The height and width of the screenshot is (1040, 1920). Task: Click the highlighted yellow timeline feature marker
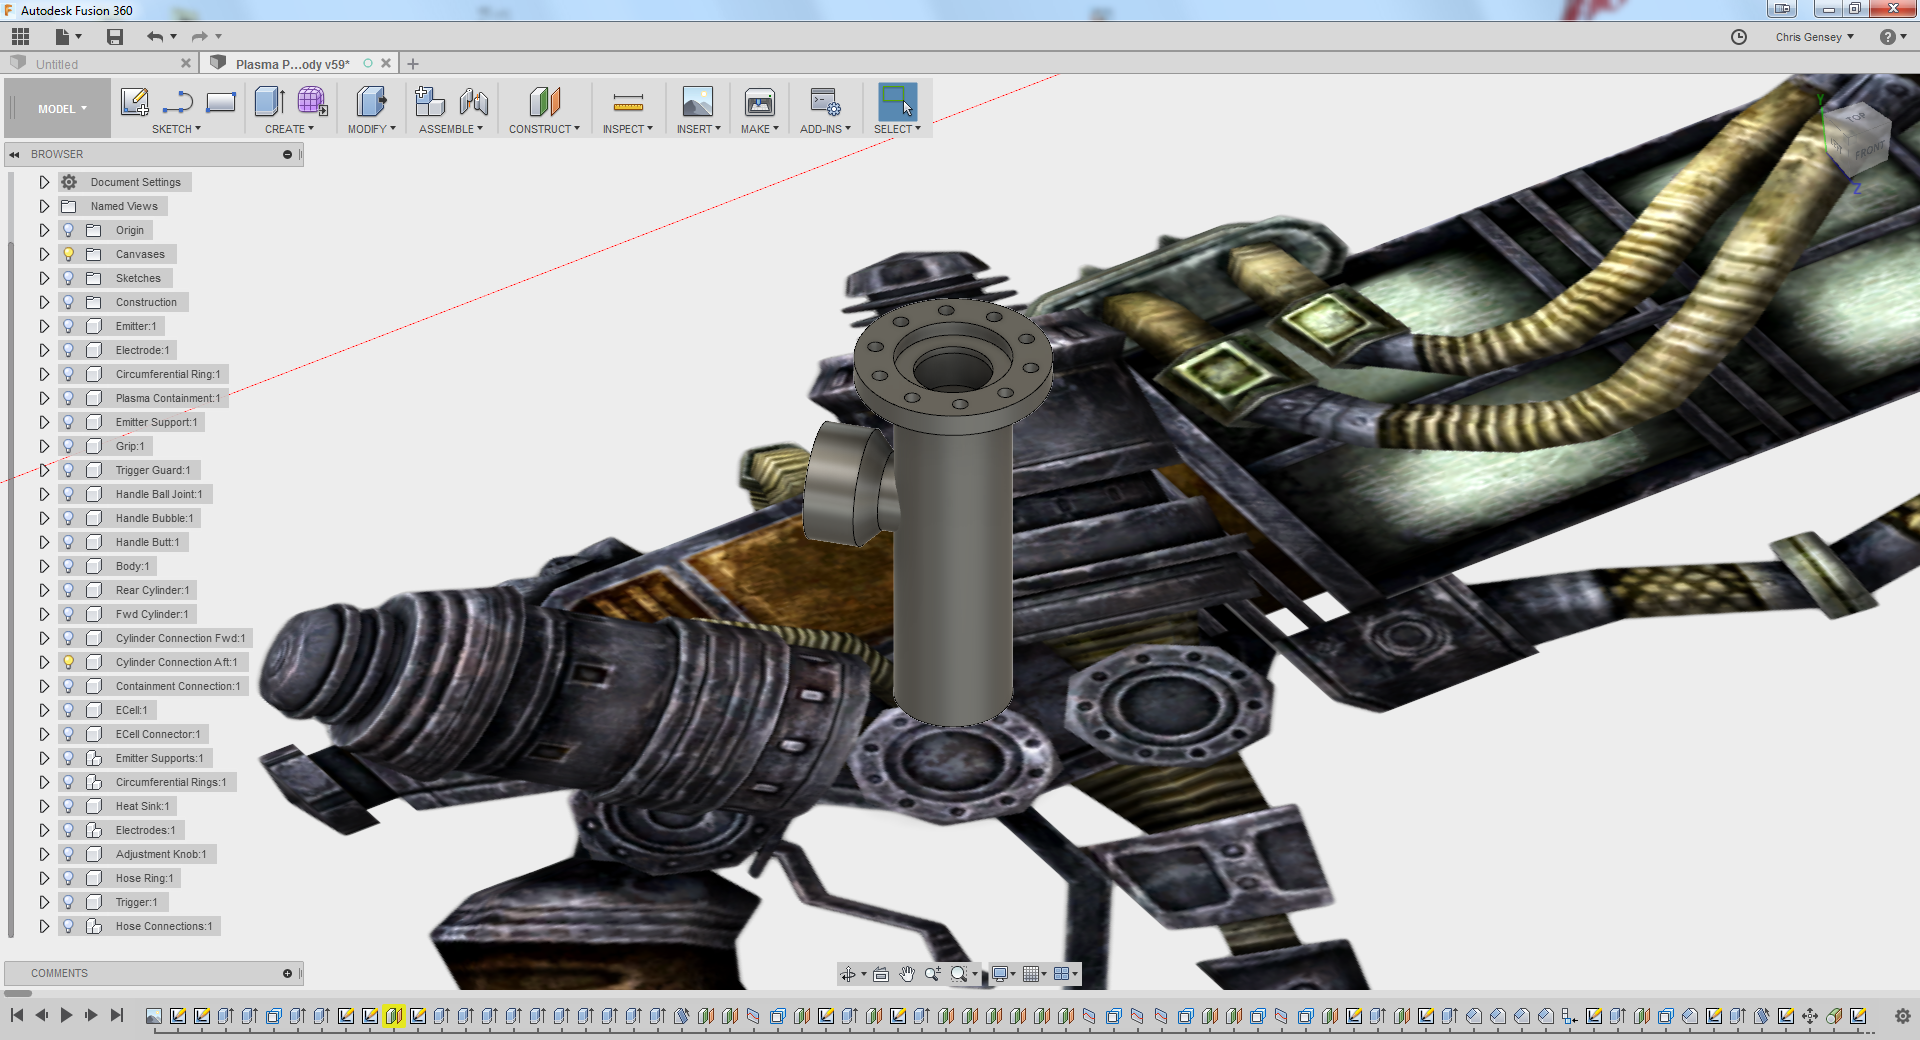393,1016
